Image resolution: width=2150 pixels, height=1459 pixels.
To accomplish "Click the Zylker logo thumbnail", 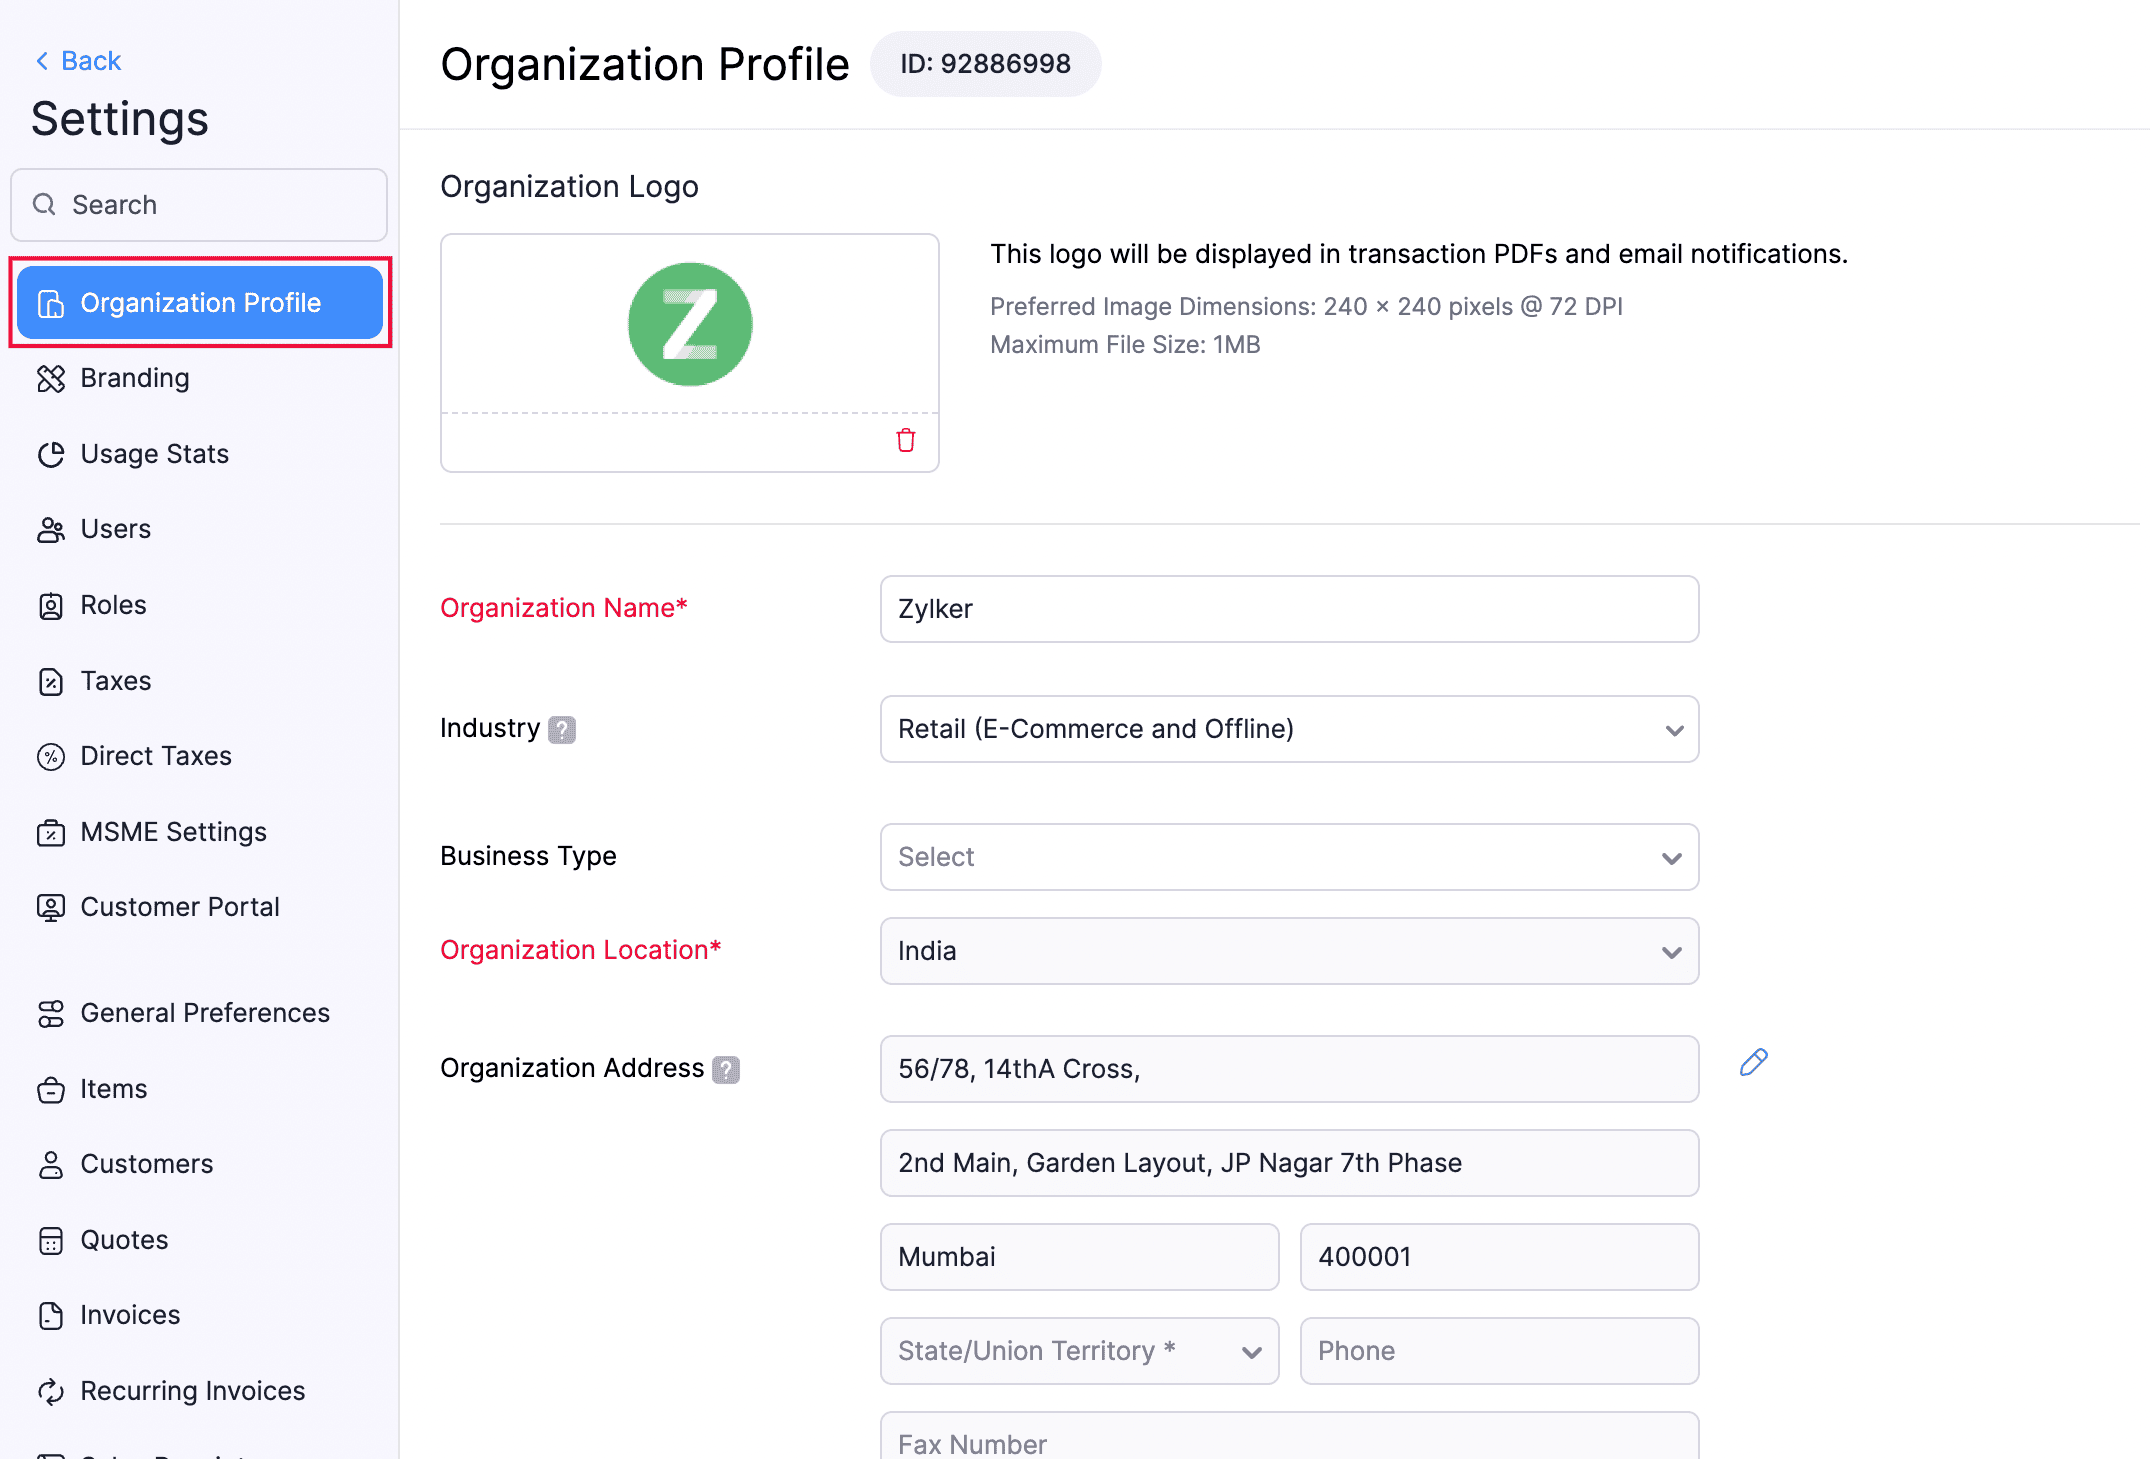I will point(690,324).
